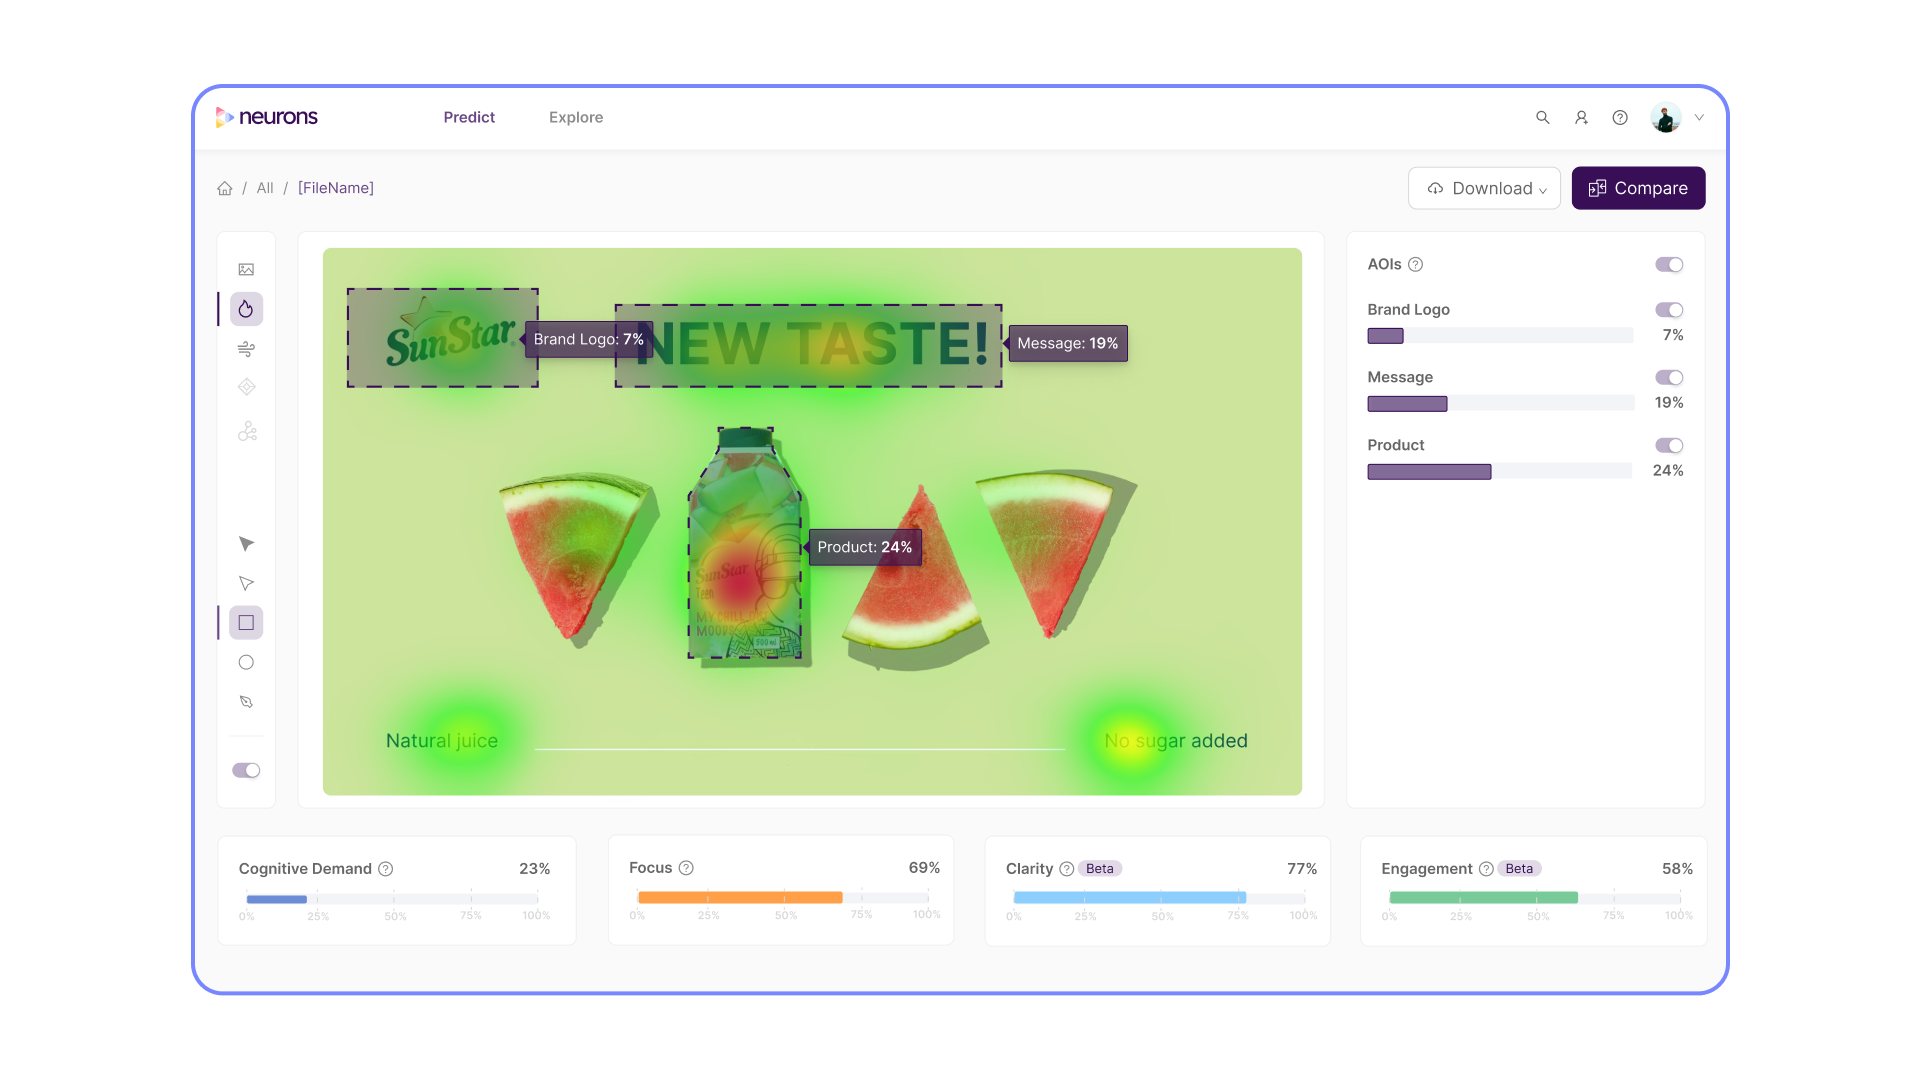
Task: Select the circle AOI drawing tool
Action: pos(246,662)
